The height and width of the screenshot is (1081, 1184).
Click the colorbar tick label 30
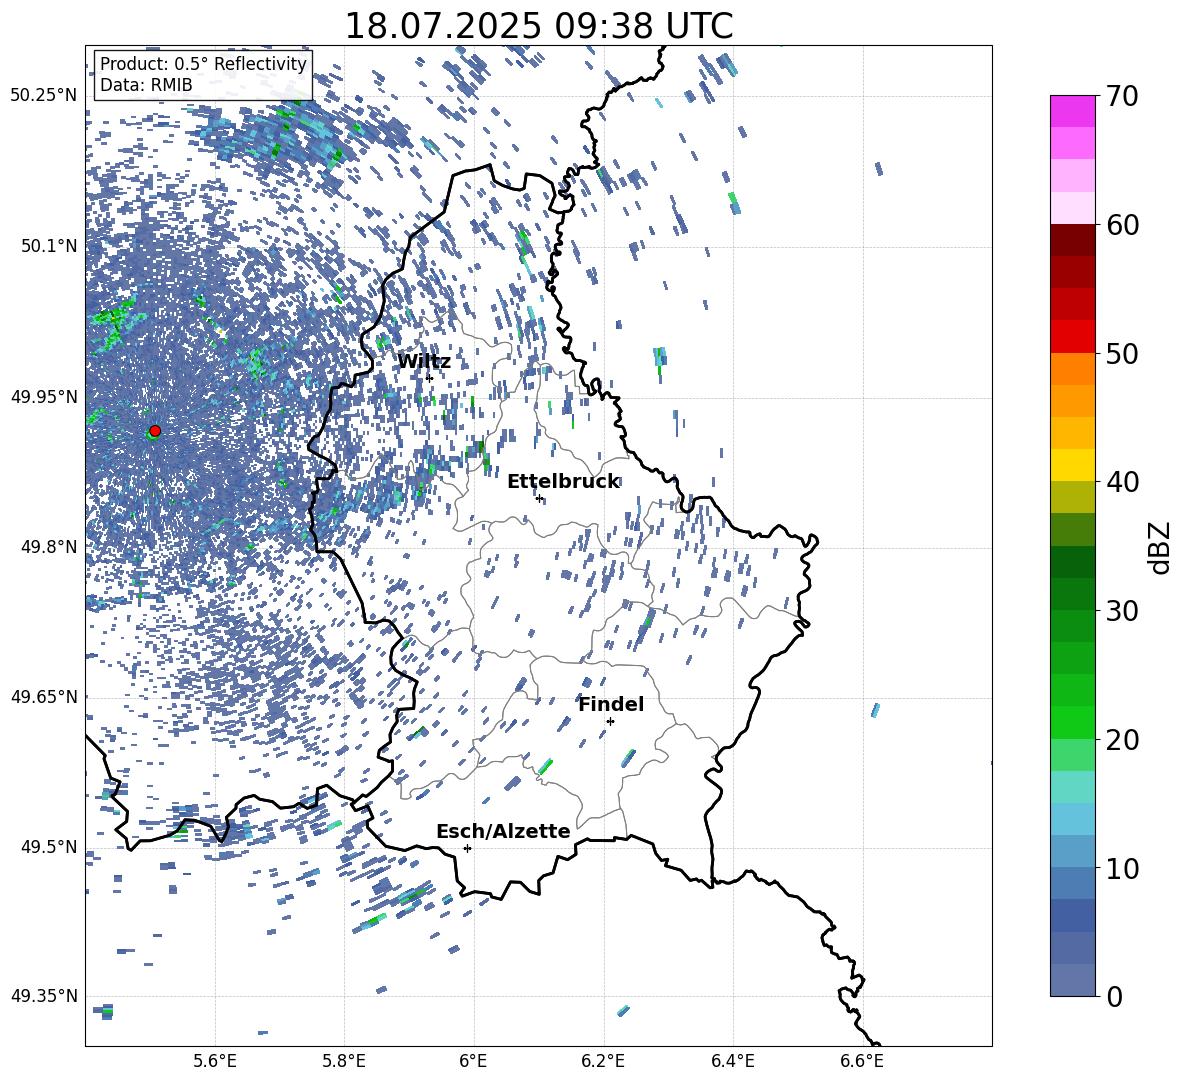(1122, 611)
